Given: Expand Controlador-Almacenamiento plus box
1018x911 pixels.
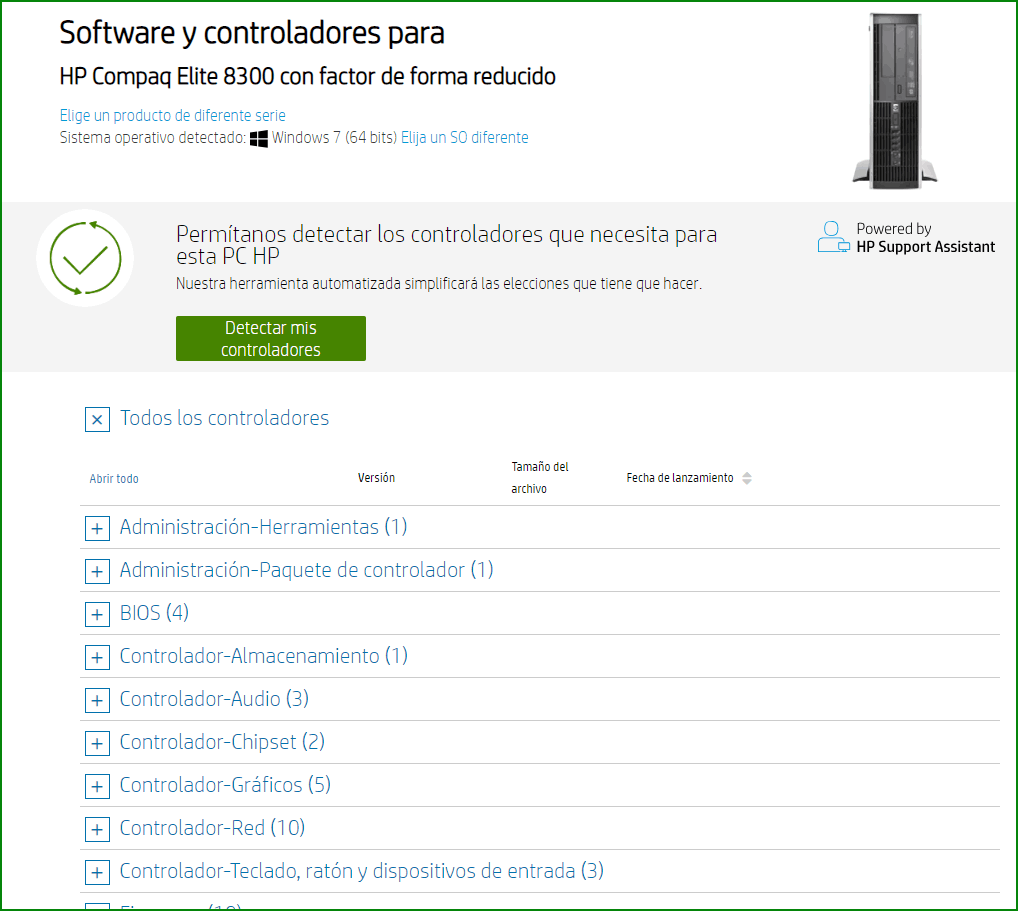Looking at the screenshot, I should click(97, 657).
